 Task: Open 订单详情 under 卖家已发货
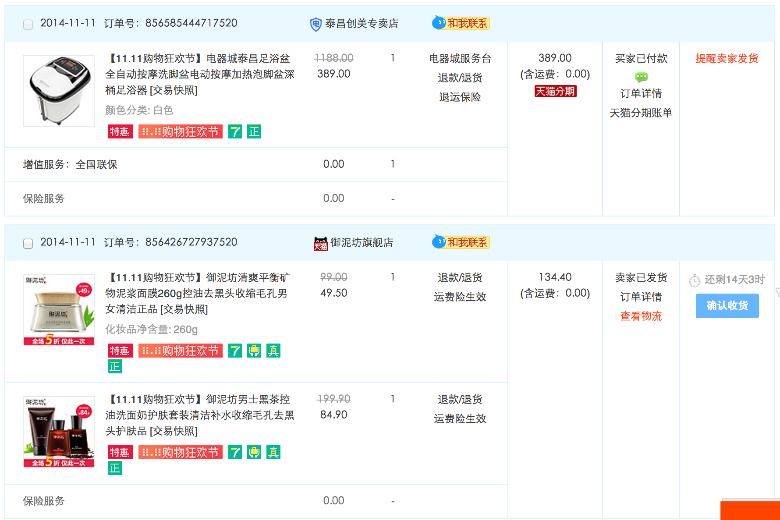click(641, 297)
